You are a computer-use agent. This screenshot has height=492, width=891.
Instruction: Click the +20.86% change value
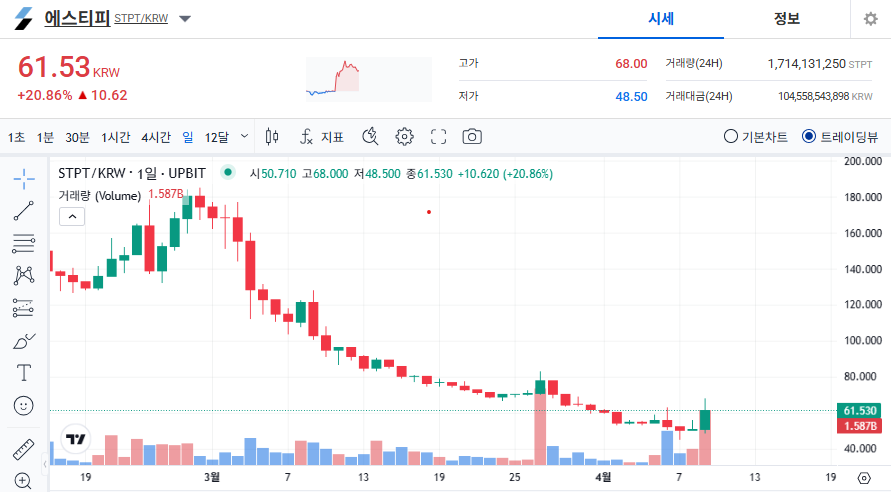pos(45,95)
